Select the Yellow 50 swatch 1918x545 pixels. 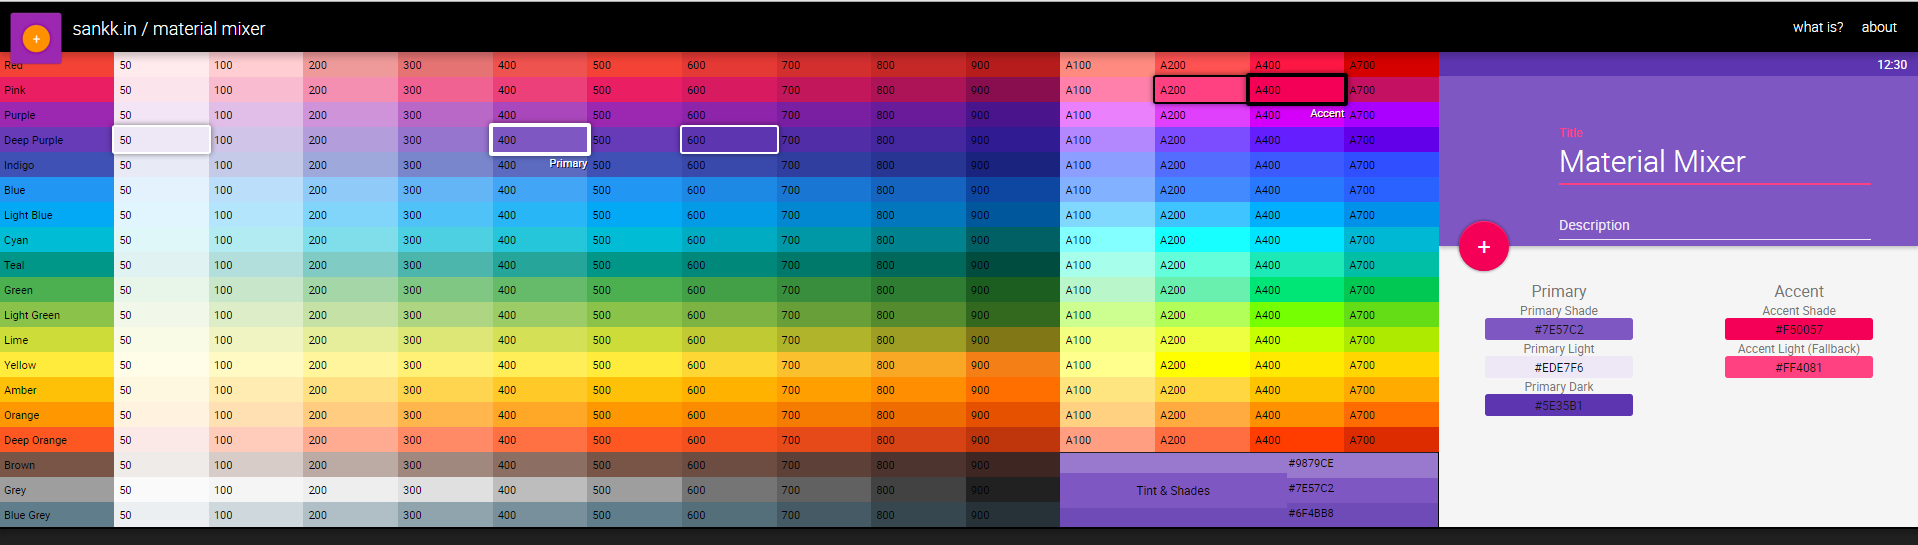pos(161,365)
